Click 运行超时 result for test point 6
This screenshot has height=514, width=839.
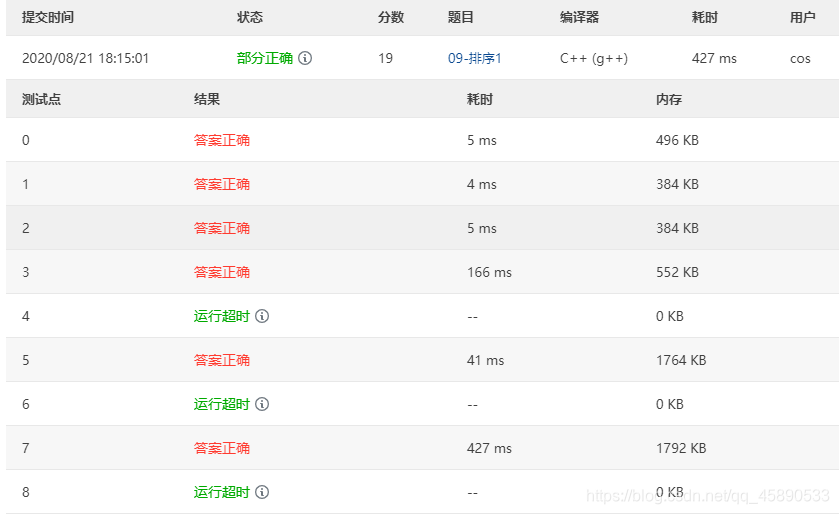click(222, 404)
